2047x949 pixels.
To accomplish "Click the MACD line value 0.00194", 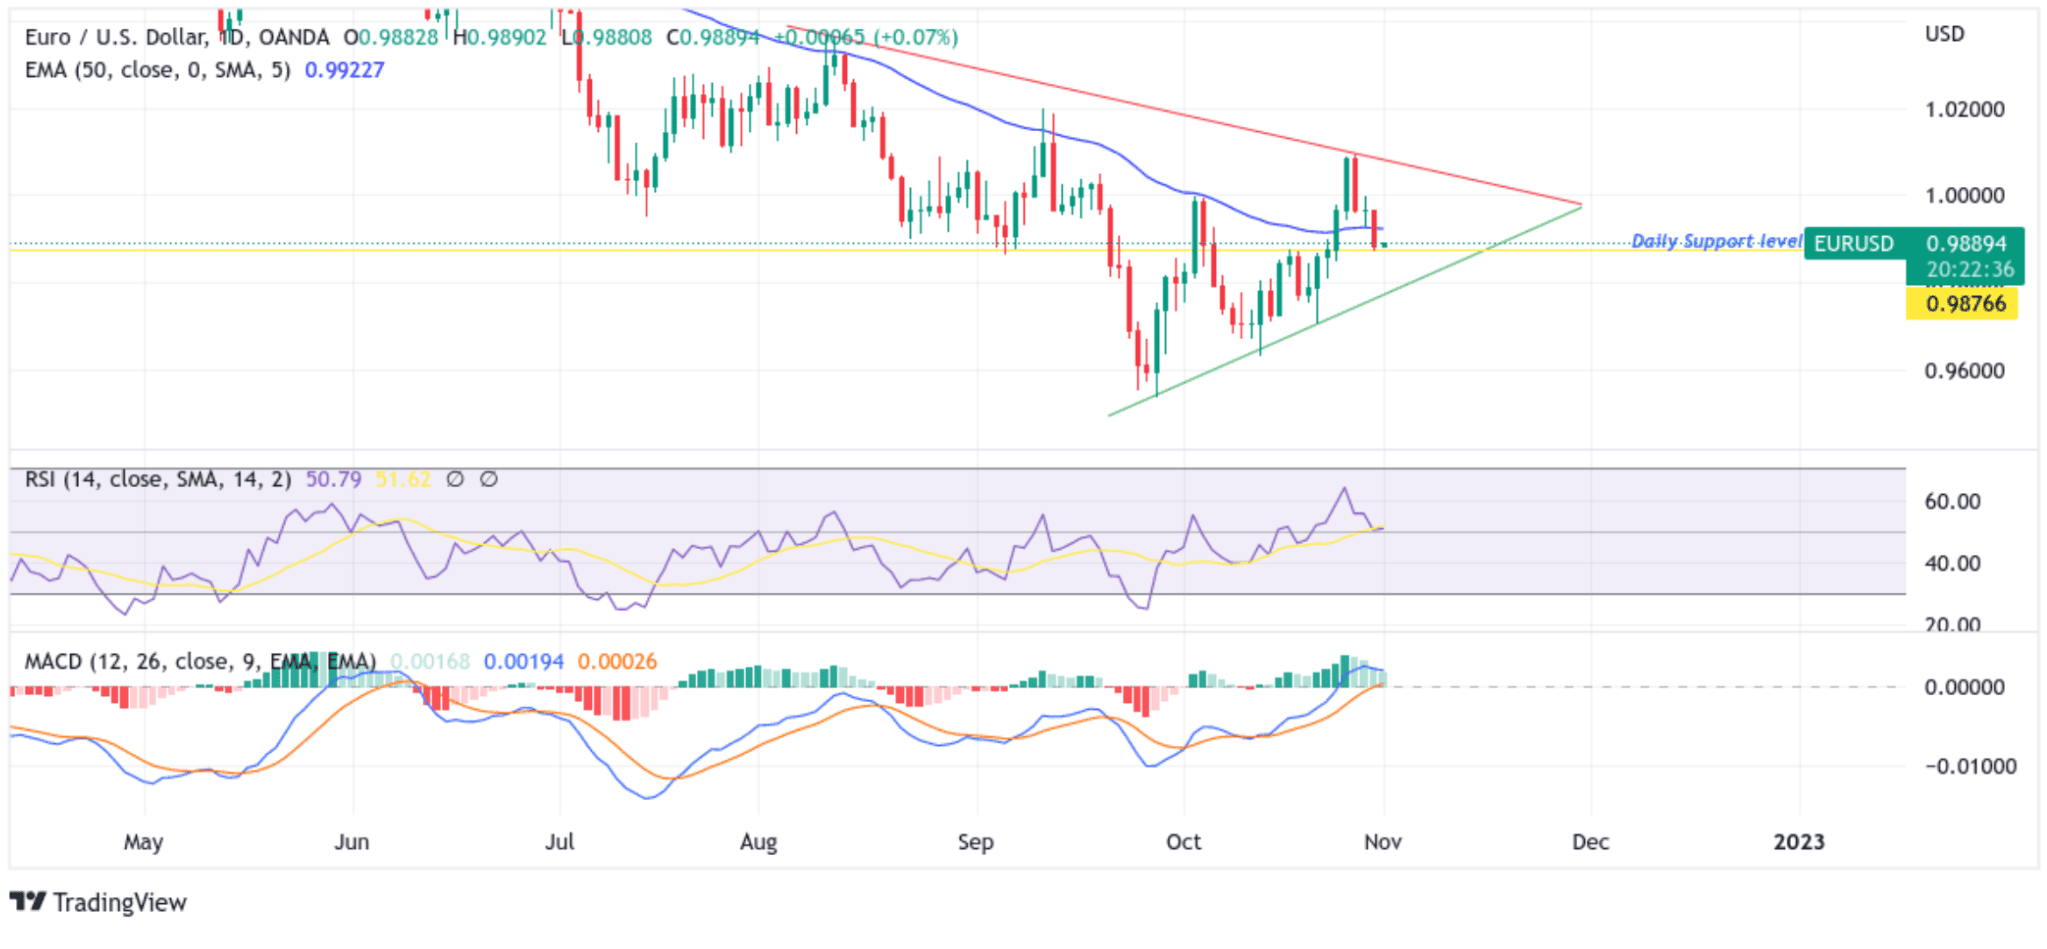I will pyautogui.click(x=524, y=662).
